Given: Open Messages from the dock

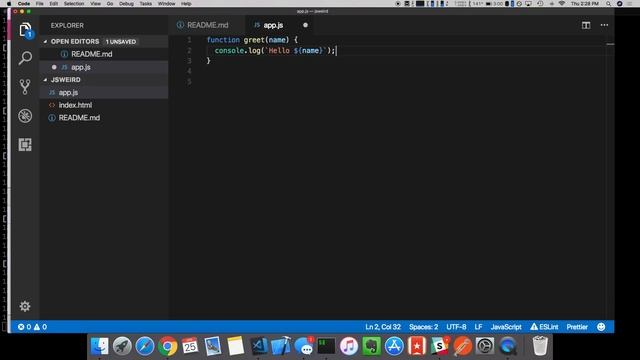Looking at the screenshot, I should click(304, 346).
